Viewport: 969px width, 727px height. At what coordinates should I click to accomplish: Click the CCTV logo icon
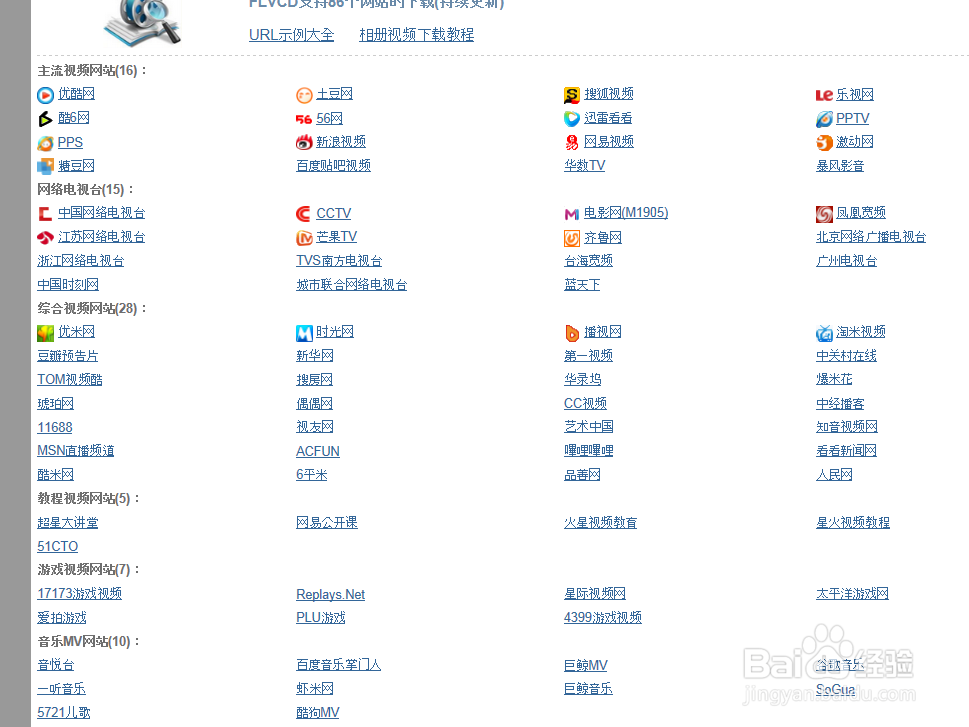303,214
